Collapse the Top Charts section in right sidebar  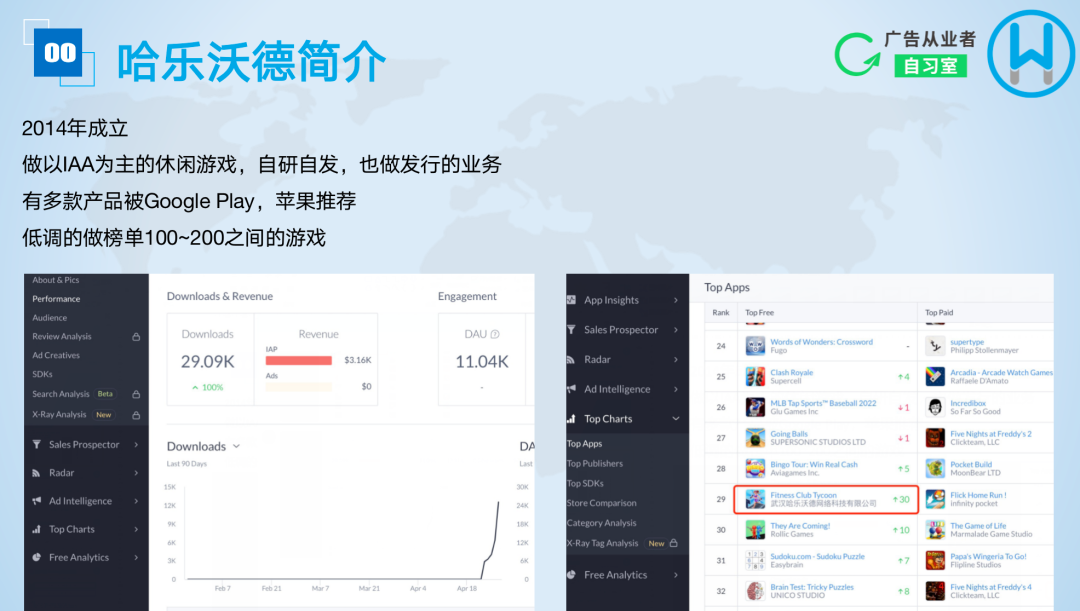[x=675, y=418]
